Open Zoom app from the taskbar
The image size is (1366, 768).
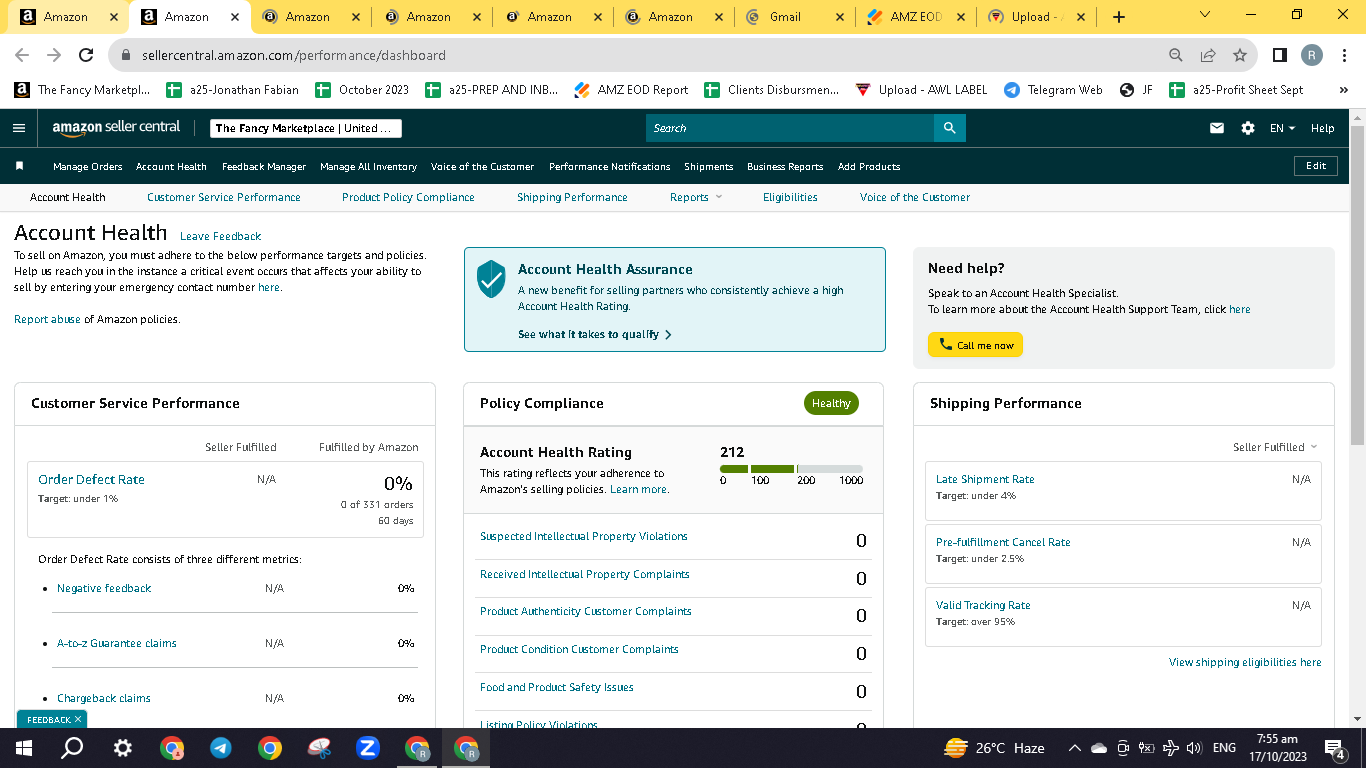367,748
